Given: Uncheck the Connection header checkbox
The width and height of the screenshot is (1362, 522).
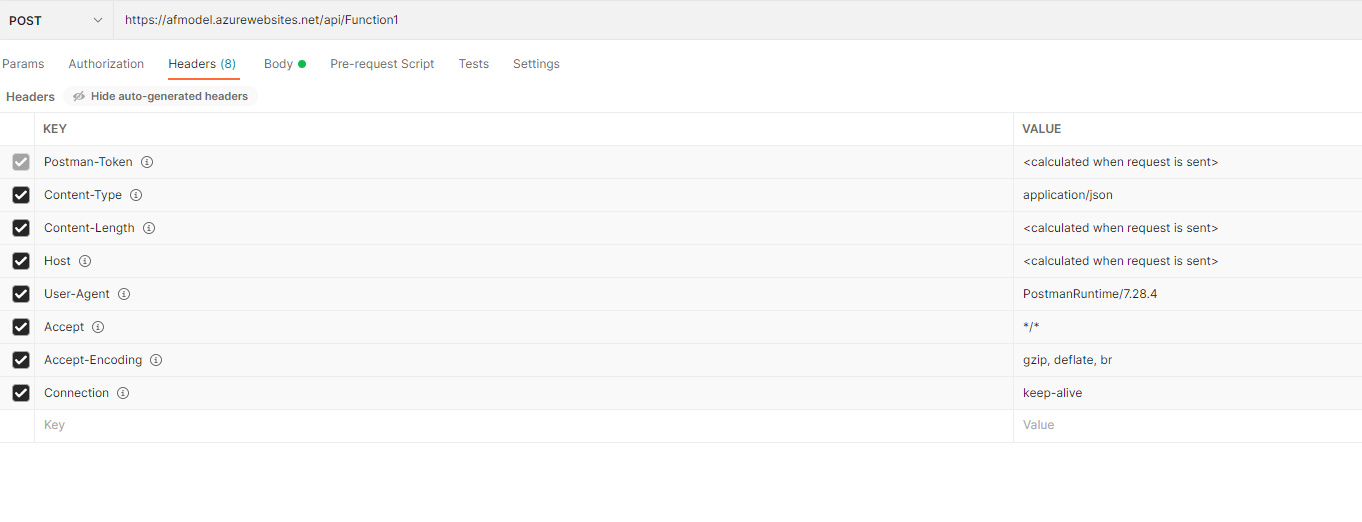Looking at the screenshot, I should click(21, 393).
